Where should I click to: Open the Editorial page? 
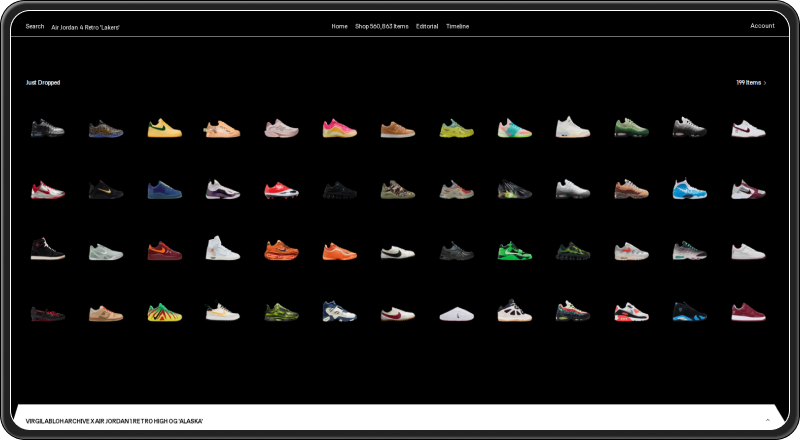427,26
